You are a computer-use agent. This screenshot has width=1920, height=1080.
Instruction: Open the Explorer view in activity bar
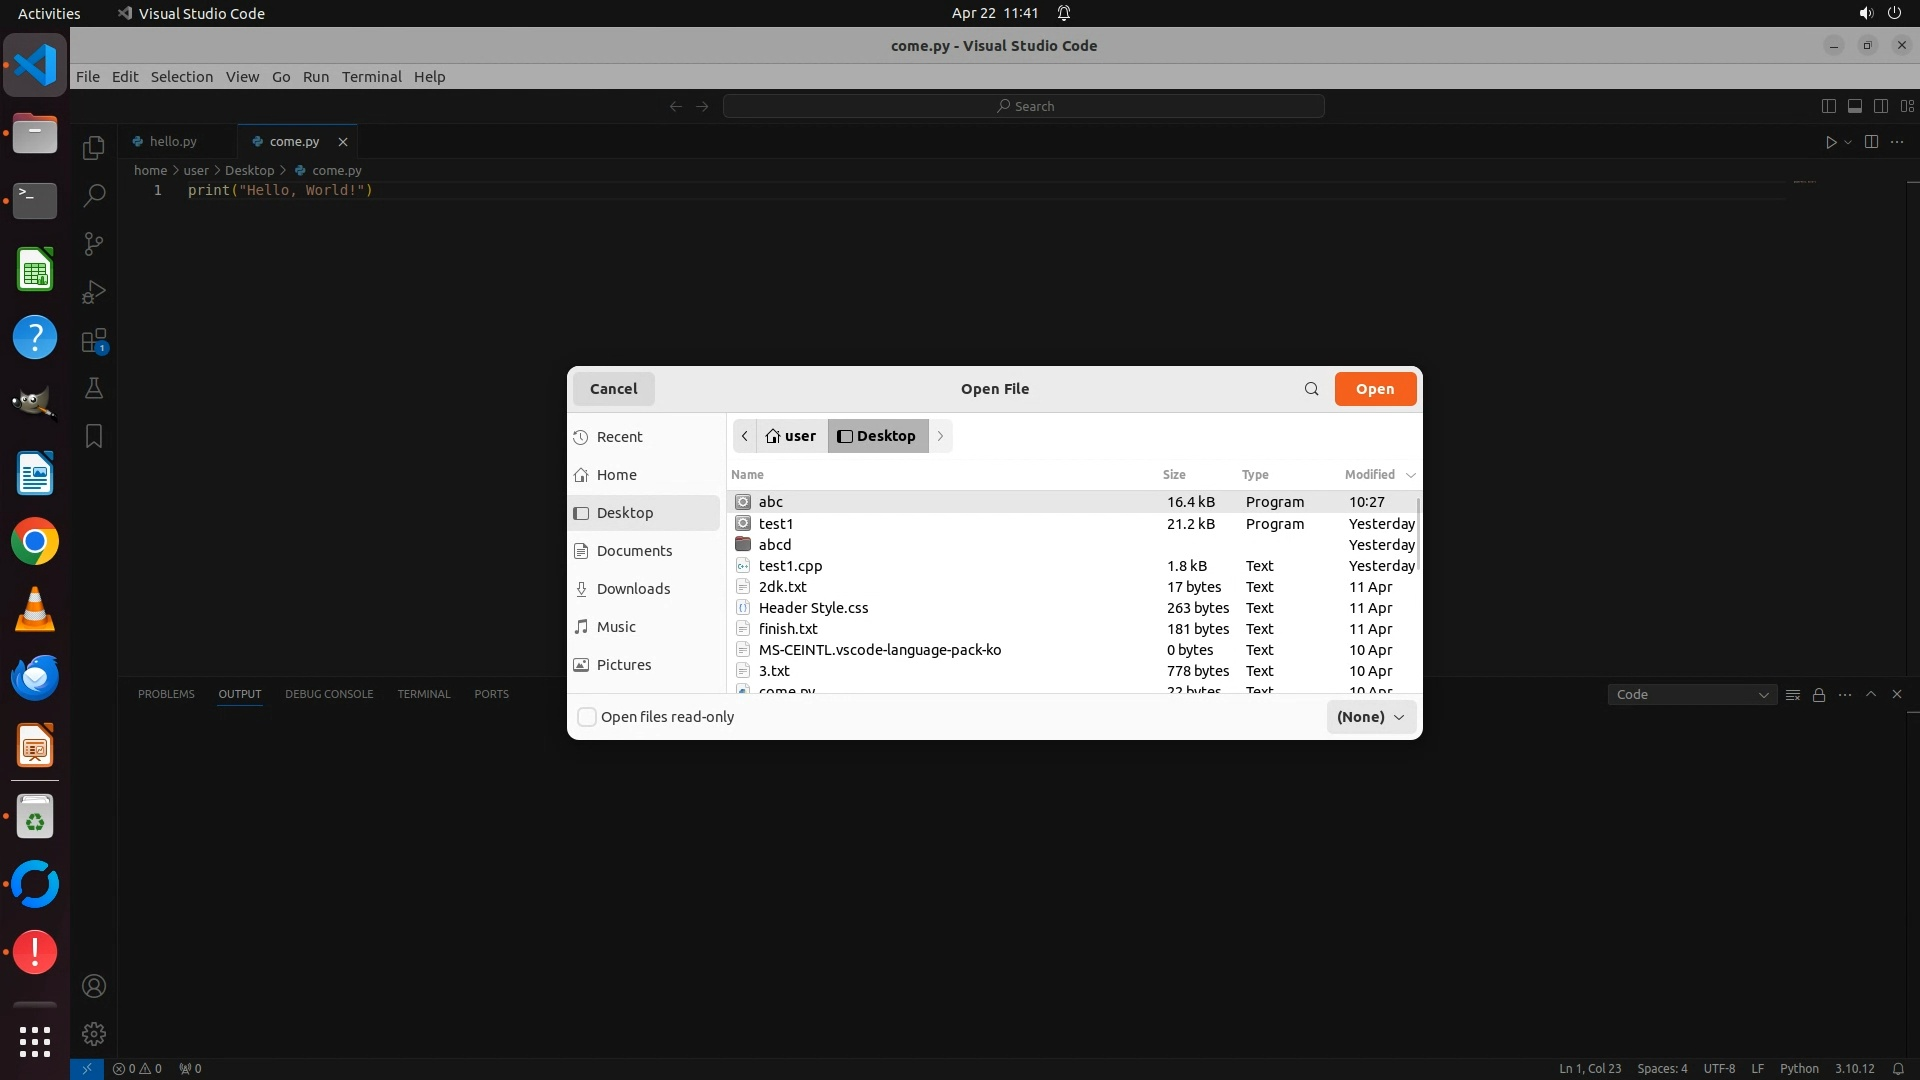pos(94,148)
